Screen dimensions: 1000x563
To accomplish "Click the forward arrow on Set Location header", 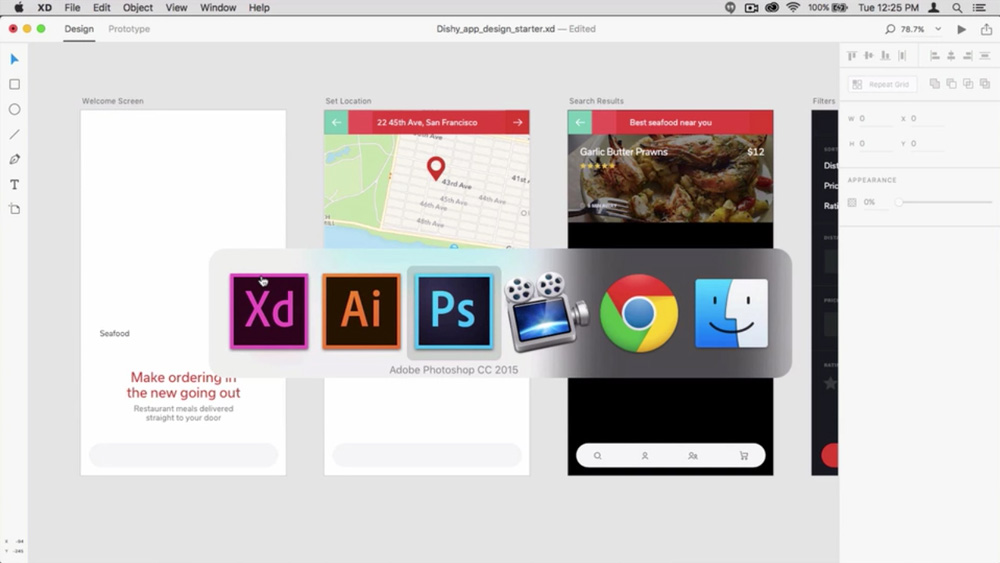I will 518,122.
